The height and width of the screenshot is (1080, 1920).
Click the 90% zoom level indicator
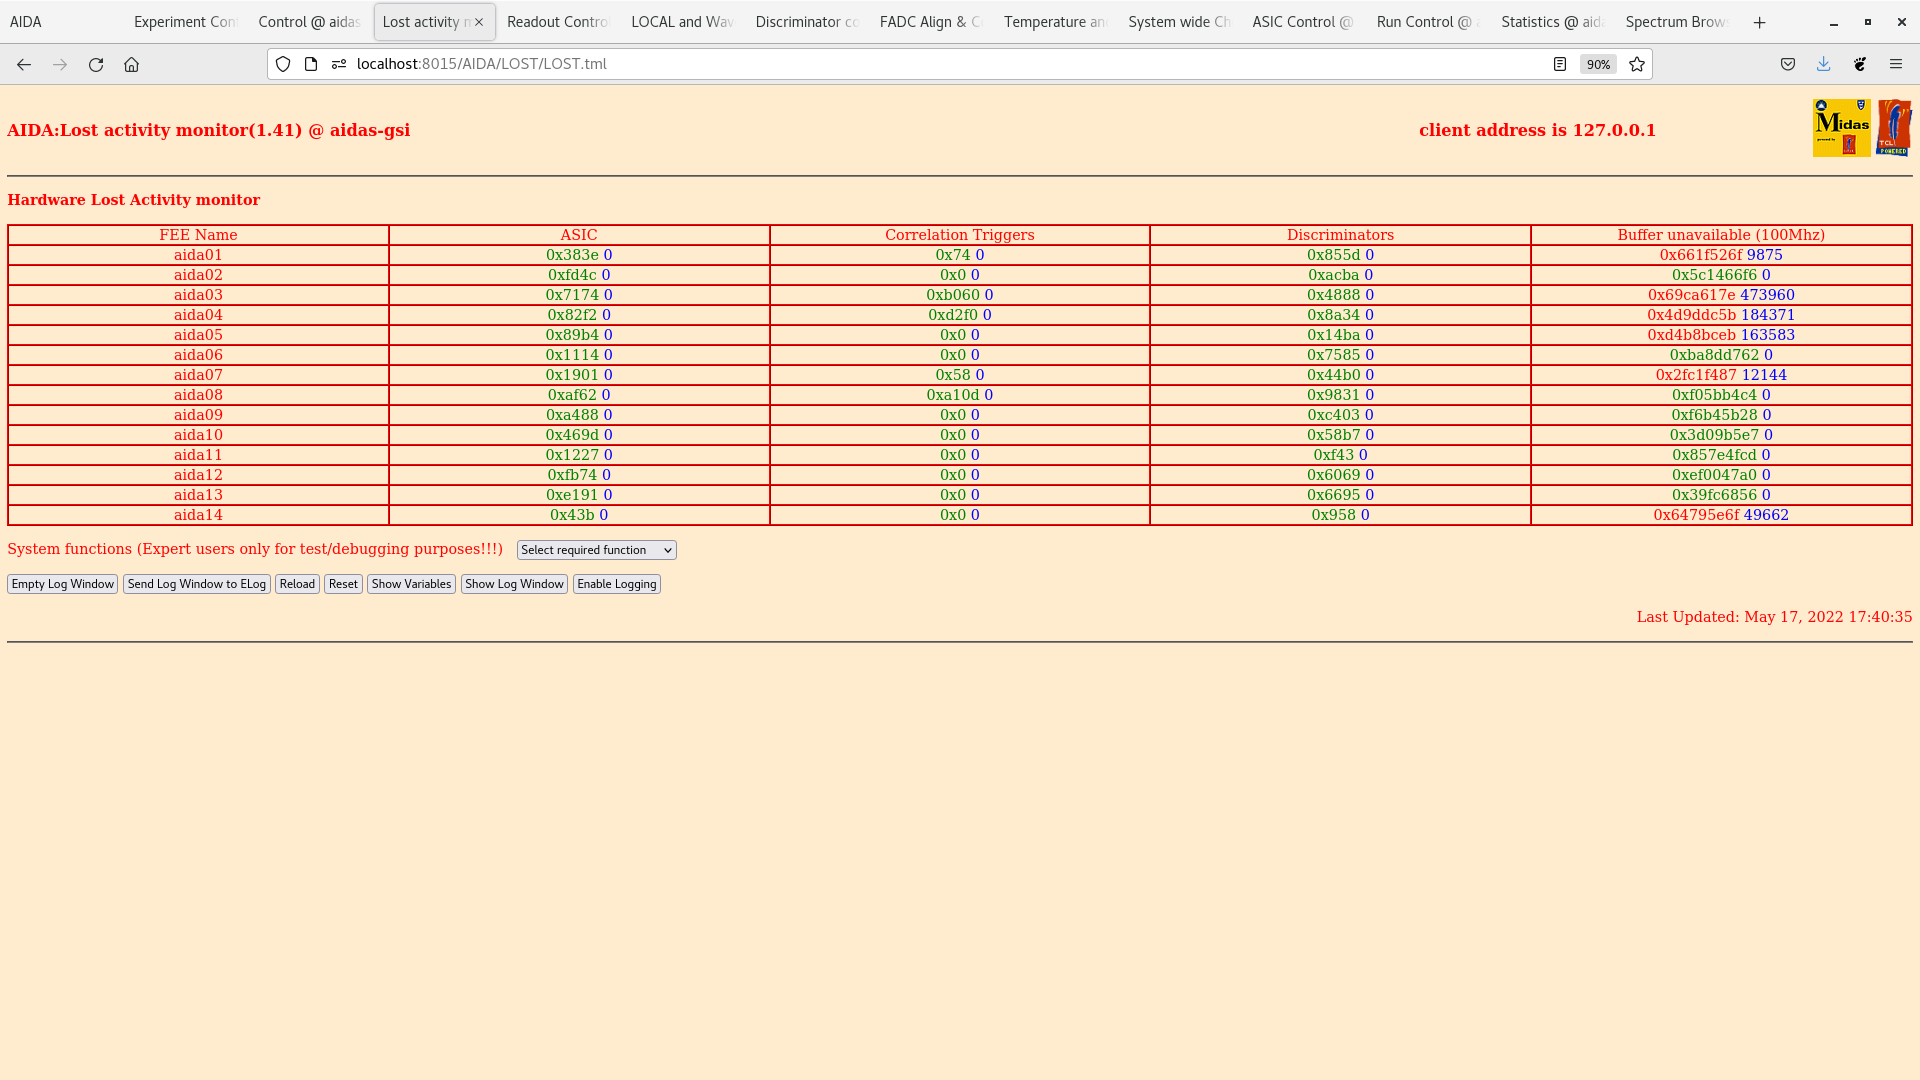click(x=1598, y=64)
